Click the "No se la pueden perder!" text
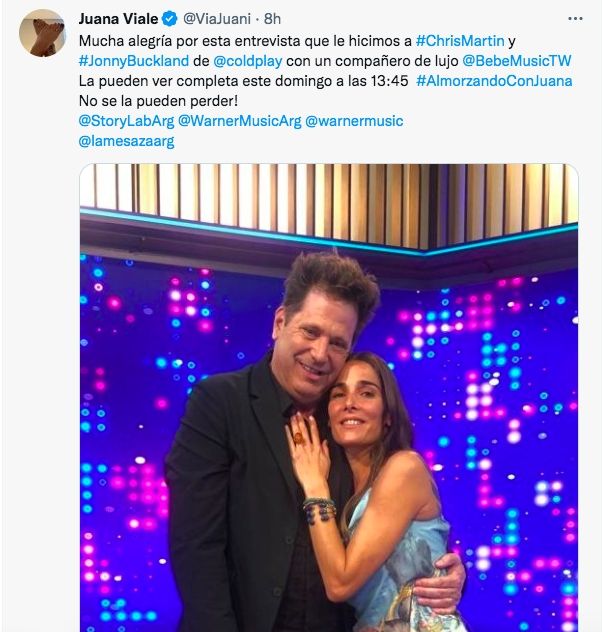The image size is (602, 632). [x=160, y=100]
